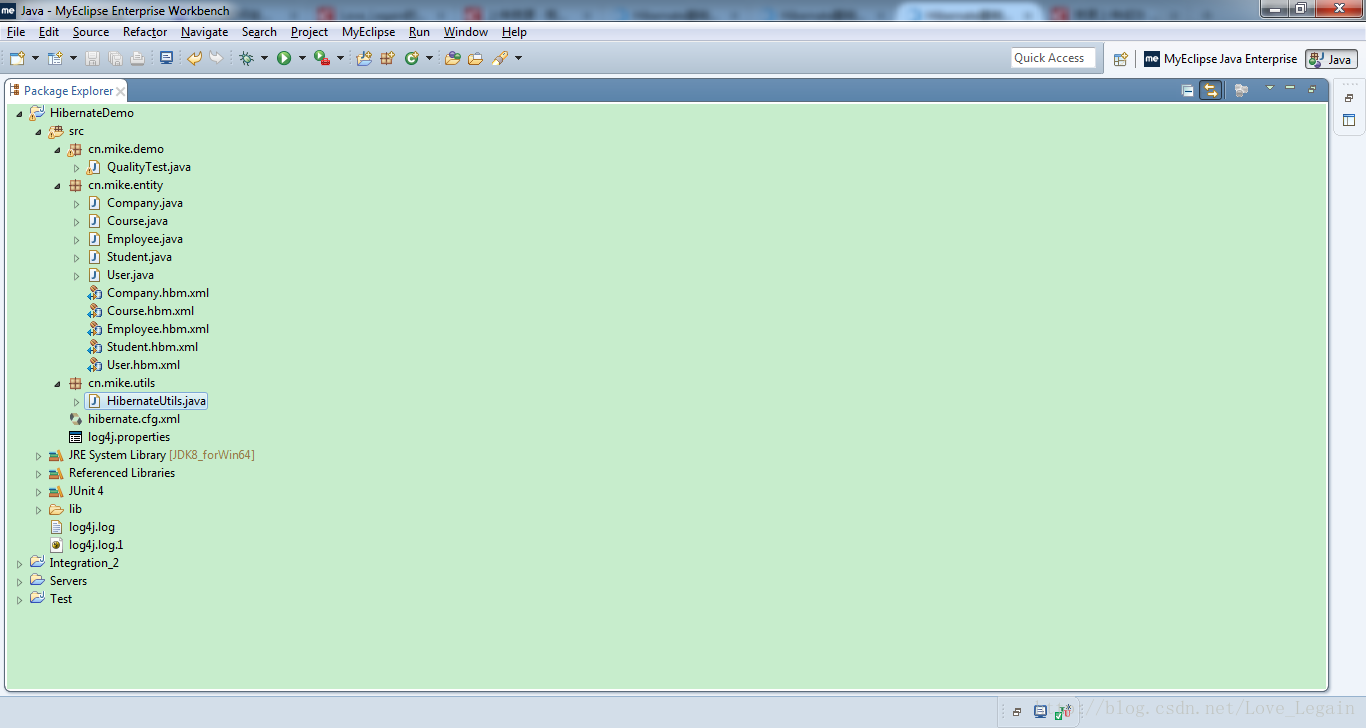Viewport: 1366px width, 728px height.
Task: Open the MyEclipse menu
Action: tap(368, 32)
